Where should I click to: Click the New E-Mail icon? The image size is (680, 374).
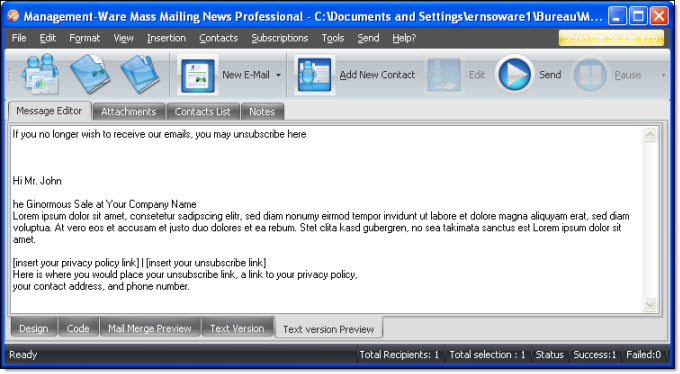coord(198,75)
